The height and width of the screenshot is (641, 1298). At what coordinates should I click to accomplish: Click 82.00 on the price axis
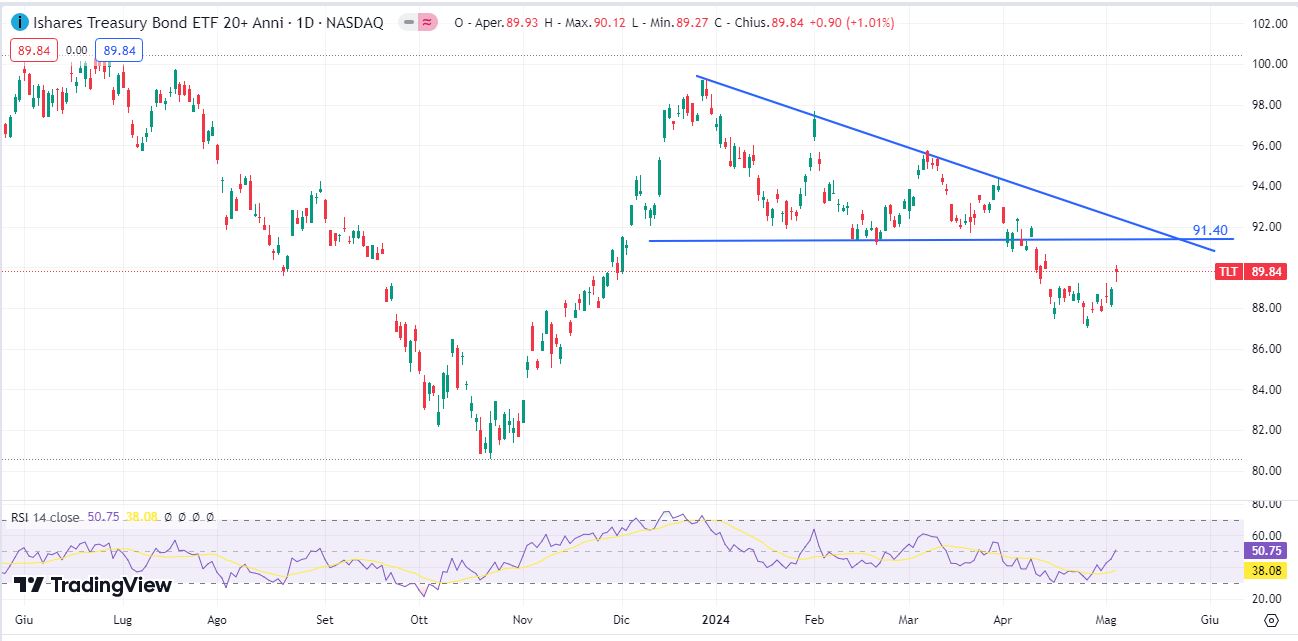coord(1267,430)
